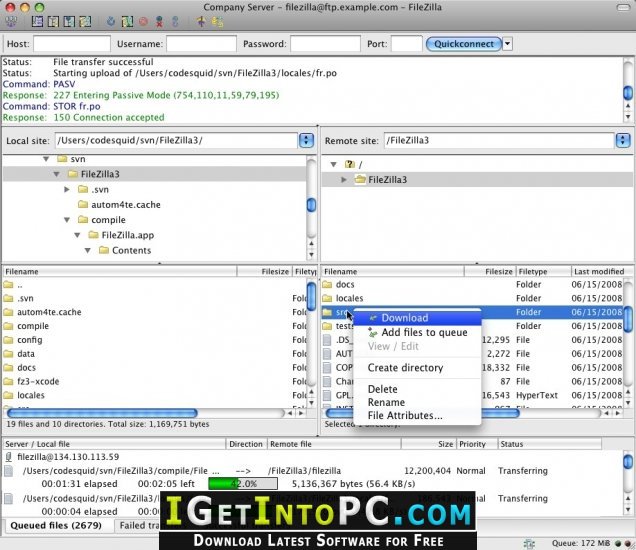Click the 'STOR fr.po' command log line
The width and height of the screenshot is (636, 550).
(x=52, y=106)
